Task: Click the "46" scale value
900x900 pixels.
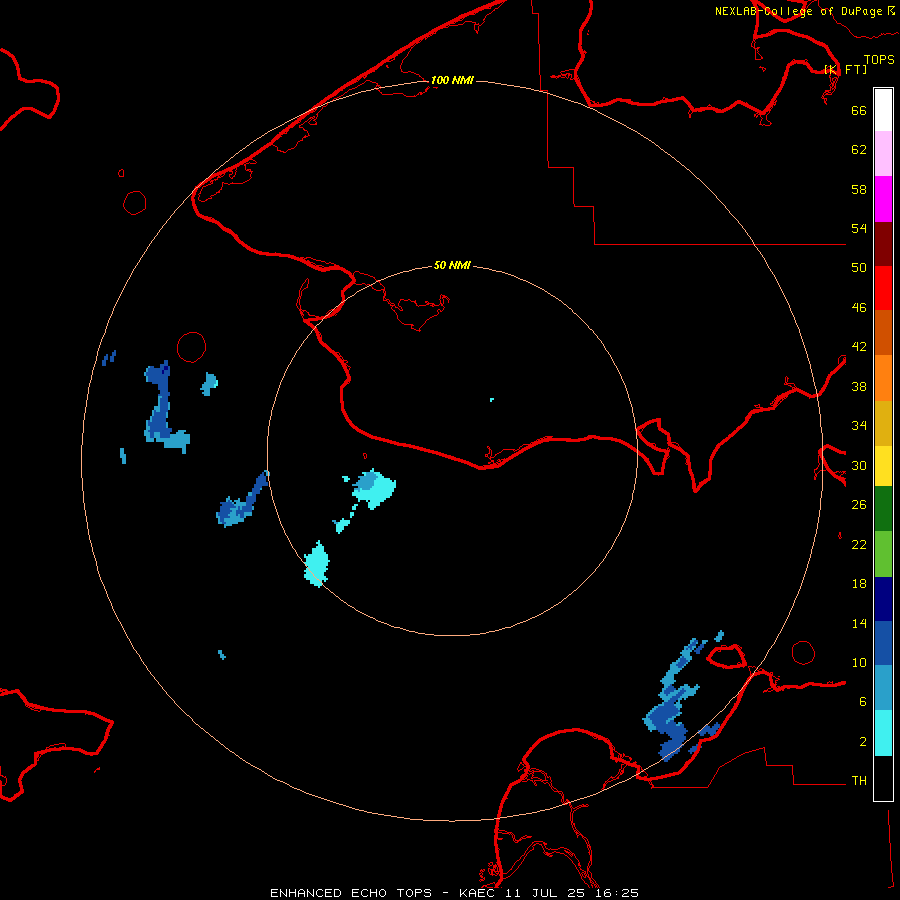Action: click(859, 308)
